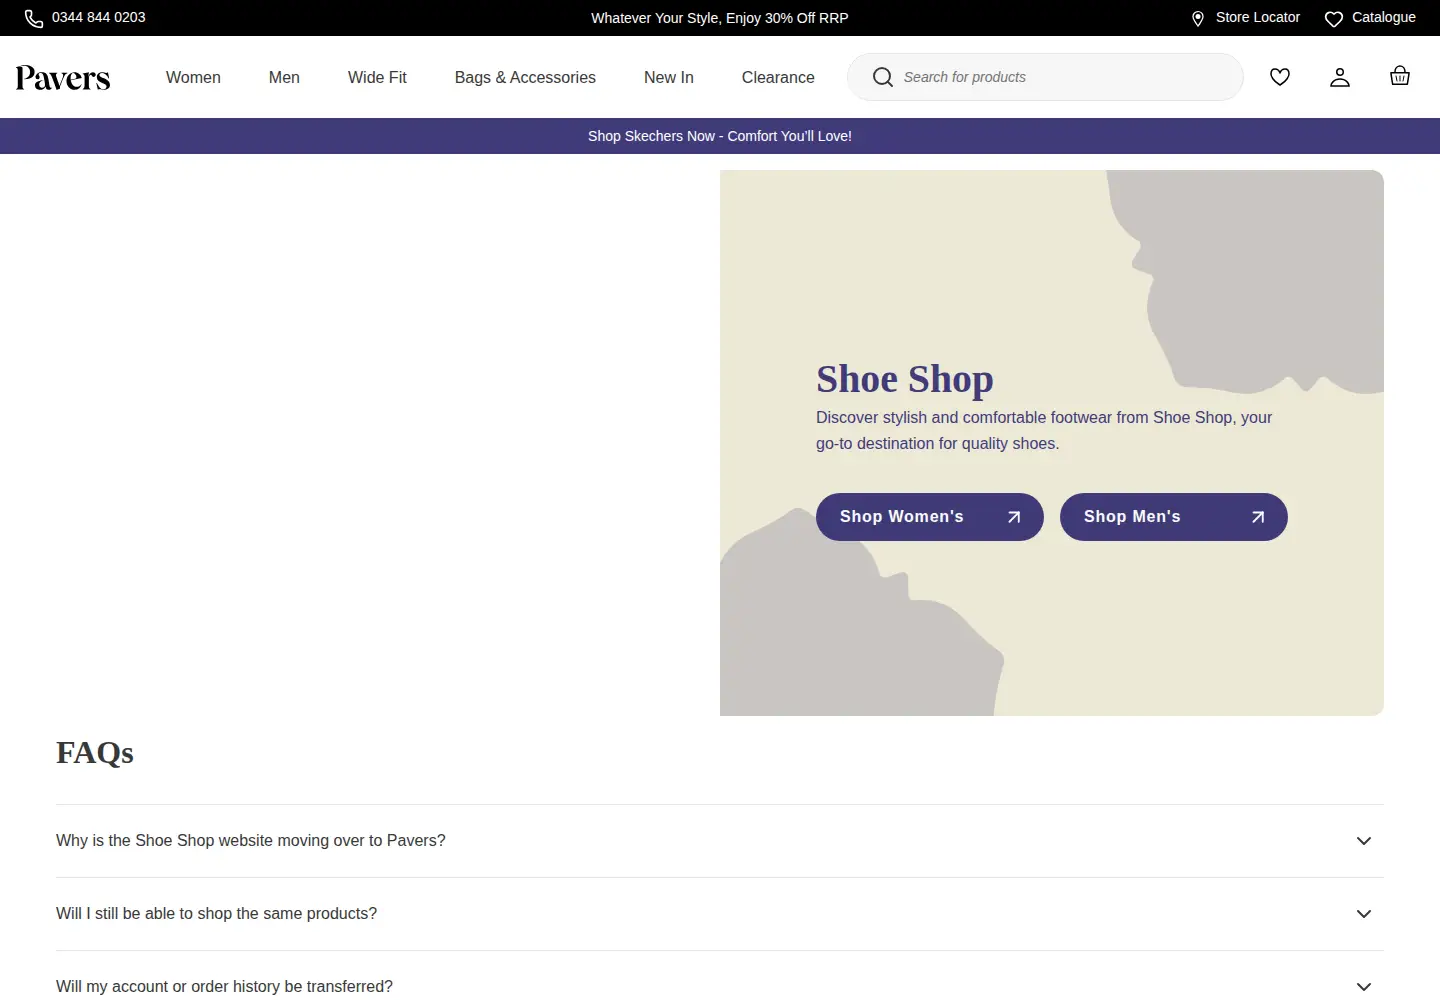This screenshot has height=1000, width=1440.
Task: Open the New In menu
Action: click(669, 77)
